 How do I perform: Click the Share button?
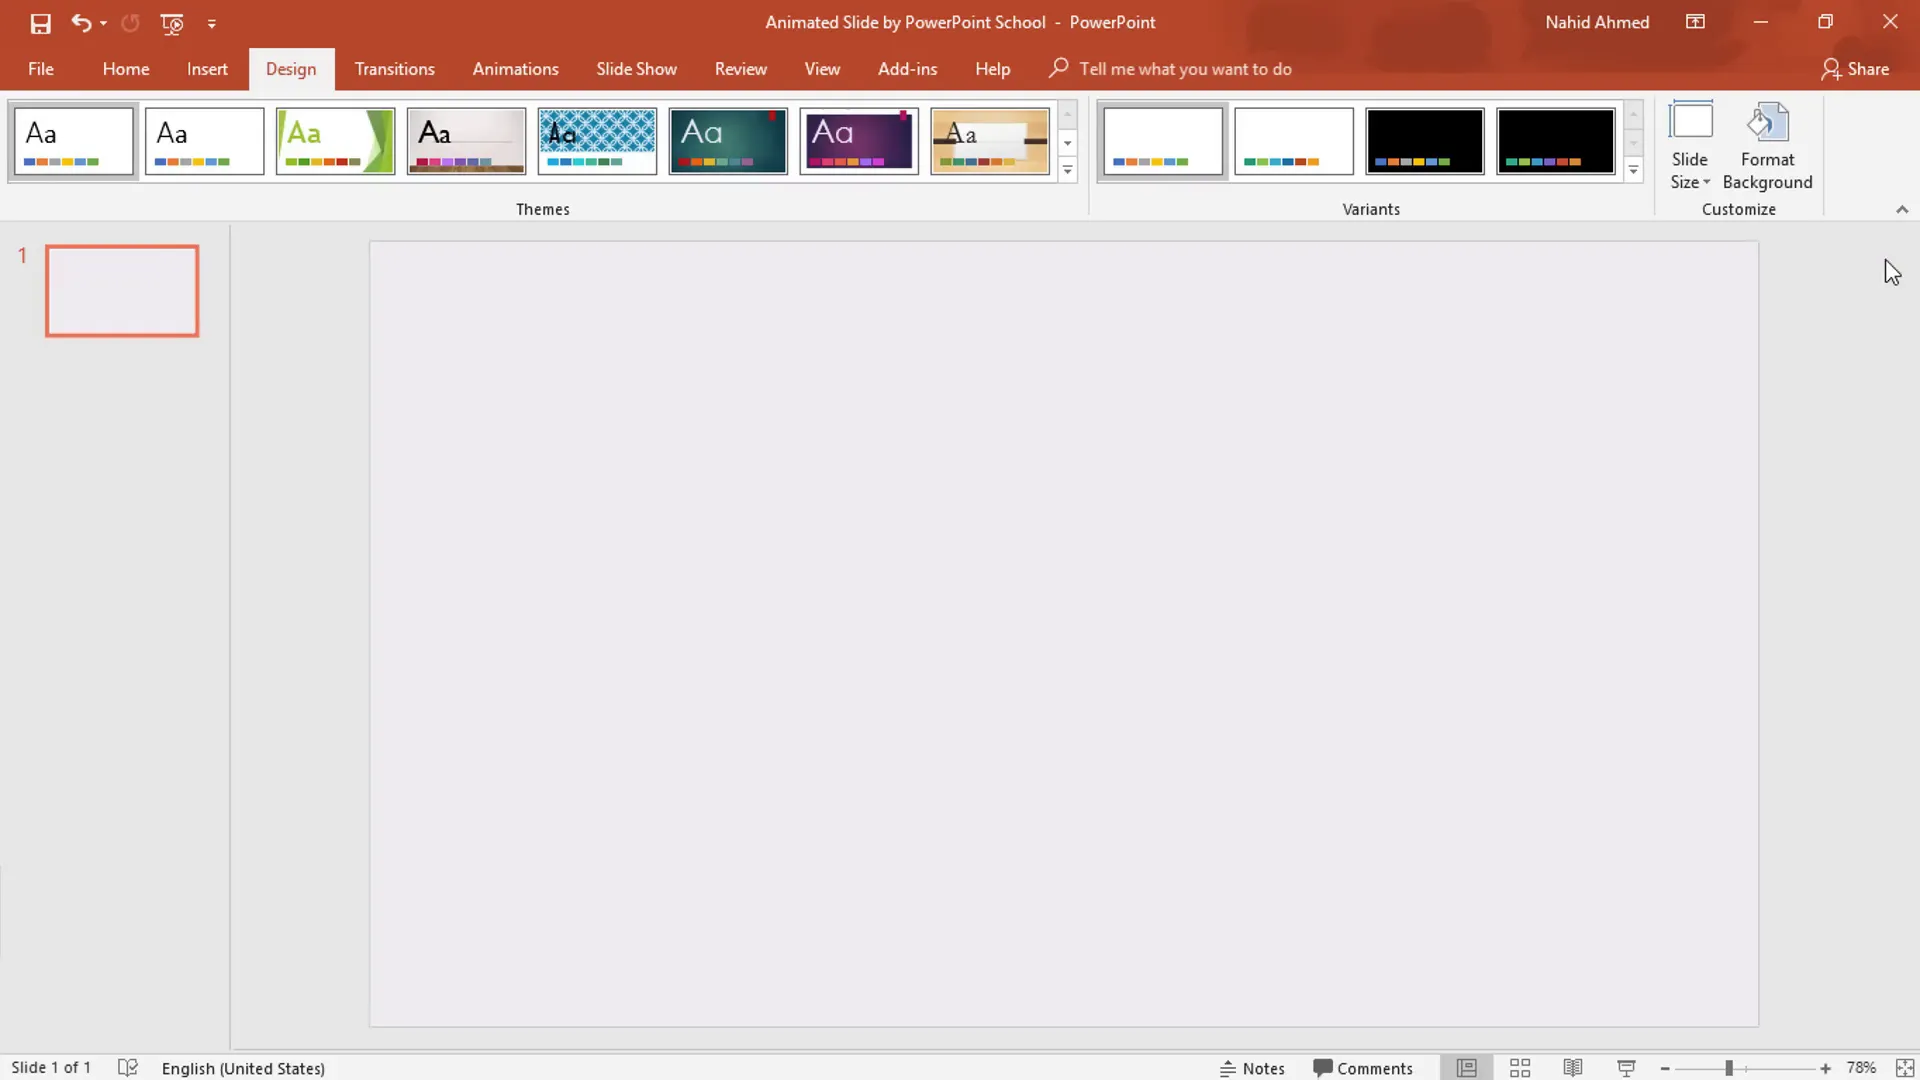pyautogui.click(x=1855, y=69)
